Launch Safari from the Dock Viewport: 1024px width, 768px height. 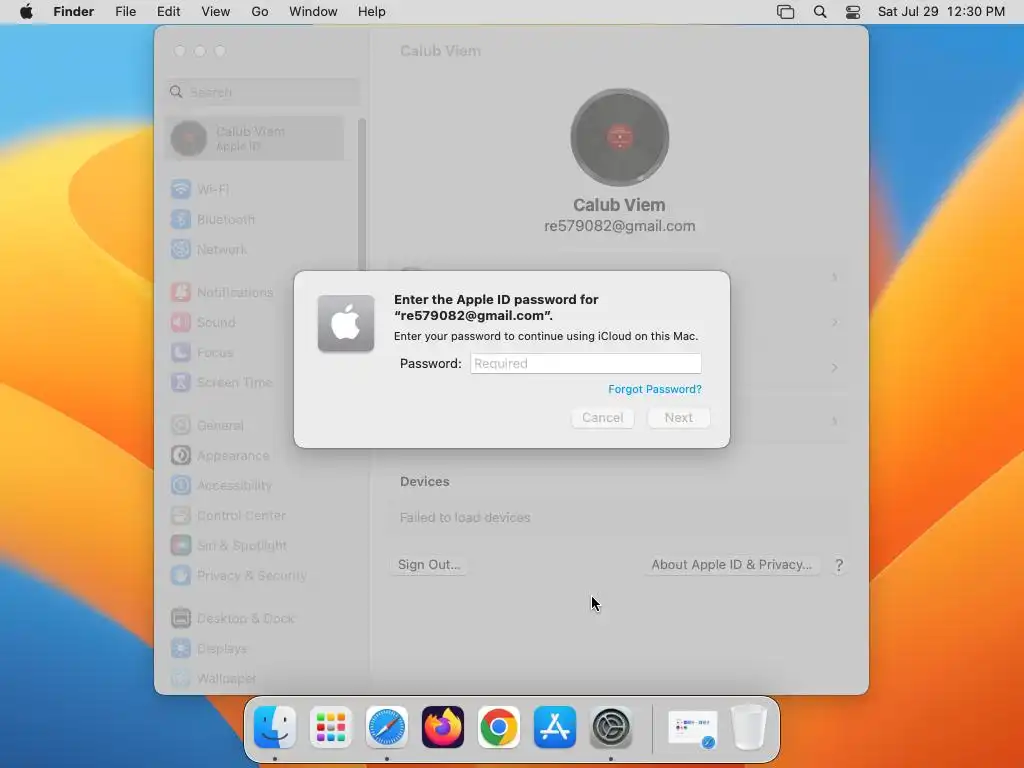[387, 727]
